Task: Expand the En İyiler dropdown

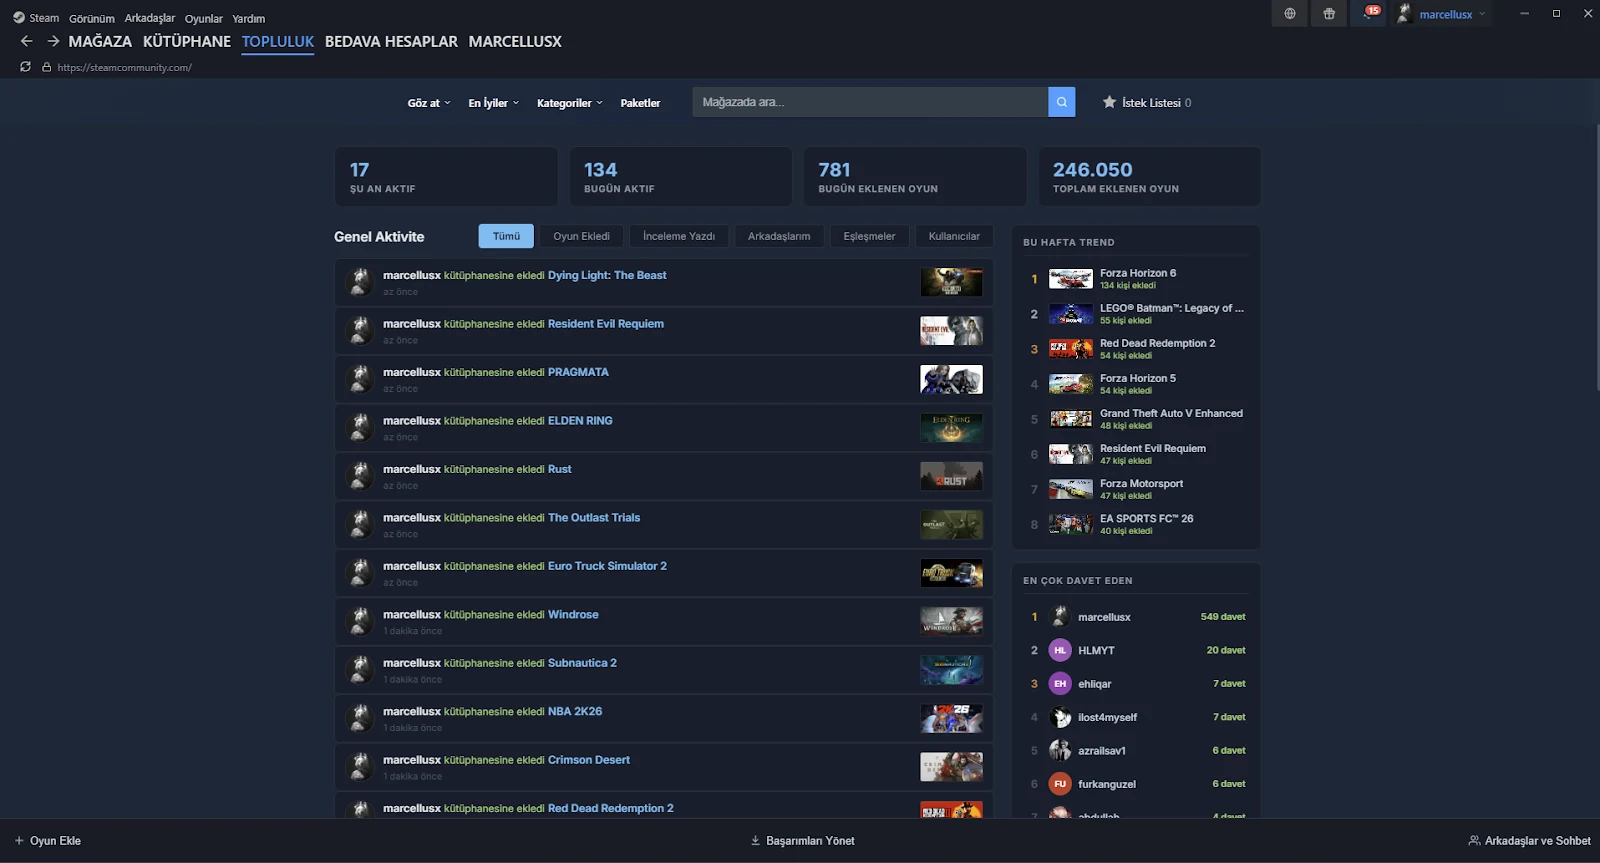Action: pos(494,103)
